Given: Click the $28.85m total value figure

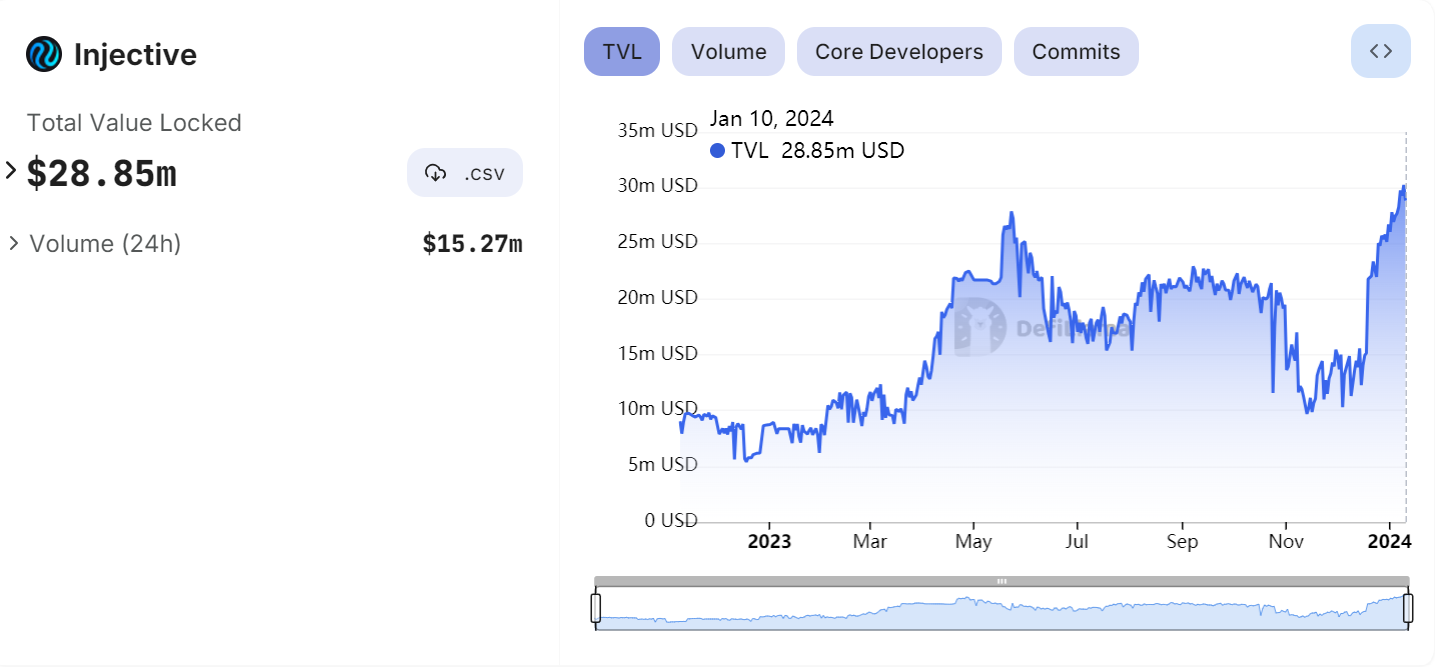Looking at the screenshot, I should (102, 174).
